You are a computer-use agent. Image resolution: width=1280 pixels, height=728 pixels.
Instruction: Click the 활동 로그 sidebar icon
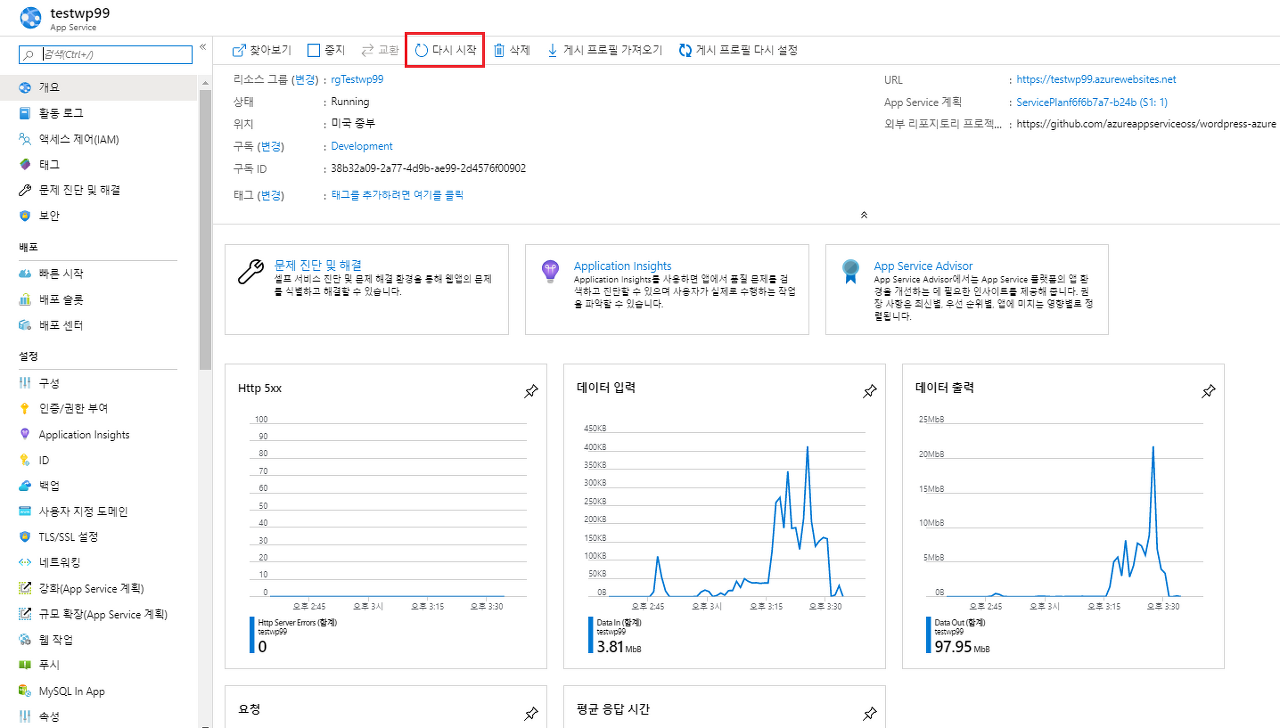25,113
